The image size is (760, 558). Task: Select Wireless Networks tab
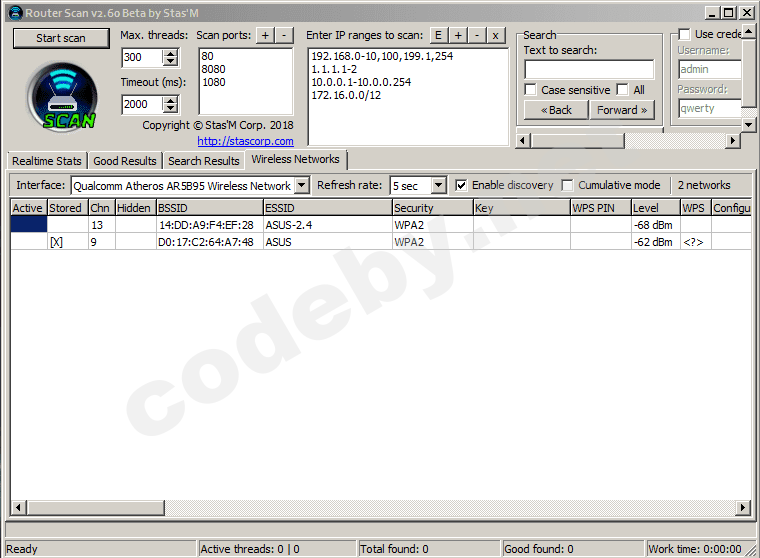295,159
